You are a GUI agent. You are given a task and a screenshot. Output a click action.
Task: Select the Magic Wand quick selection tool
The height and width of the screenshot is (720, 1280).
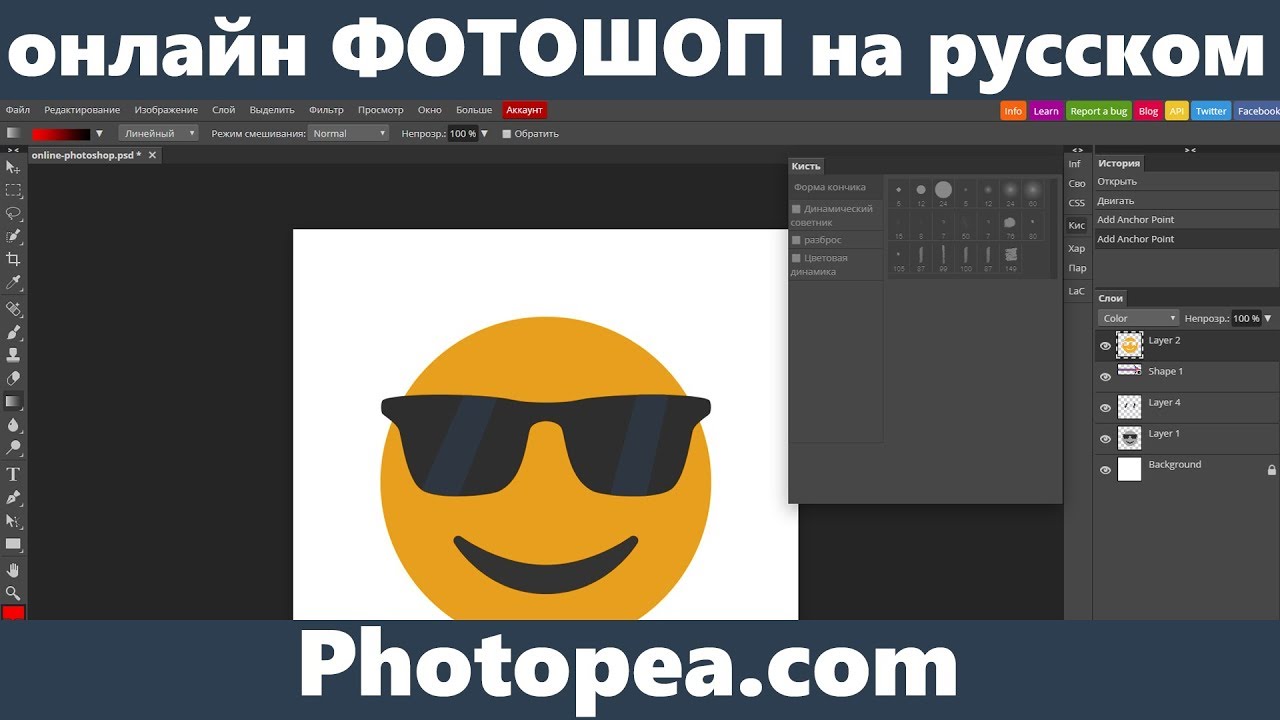click(x=13, y=237)
